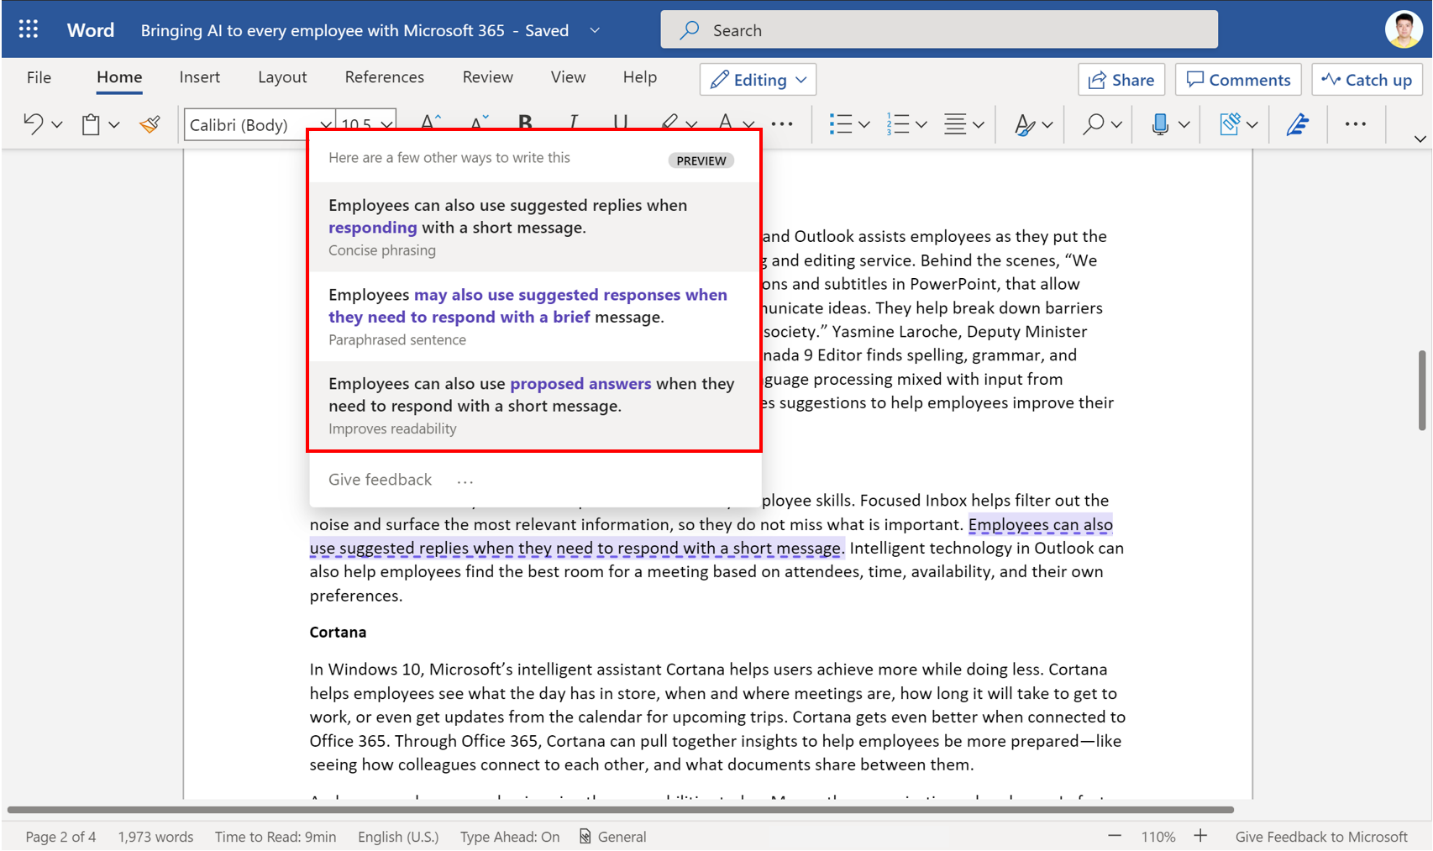Viewport: 1433px width, 851px height.
Task: Increase the font size
Action: point(430,122)
